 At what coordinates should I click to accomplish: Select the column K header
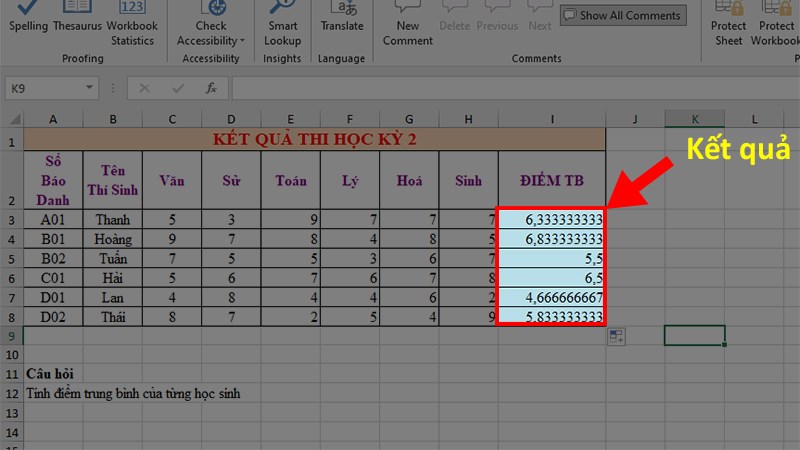pos(695,119)
